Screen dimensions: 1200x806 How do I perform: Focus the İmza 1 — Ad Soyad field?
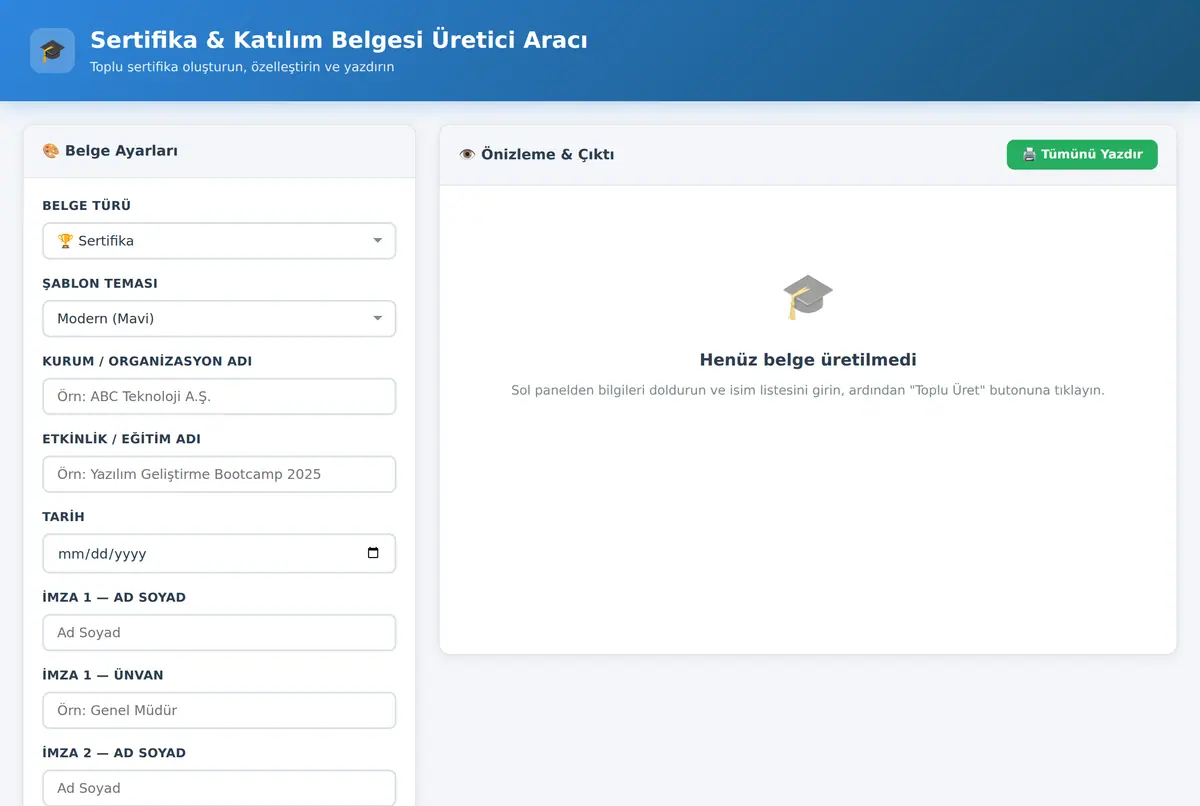[219, 633]
